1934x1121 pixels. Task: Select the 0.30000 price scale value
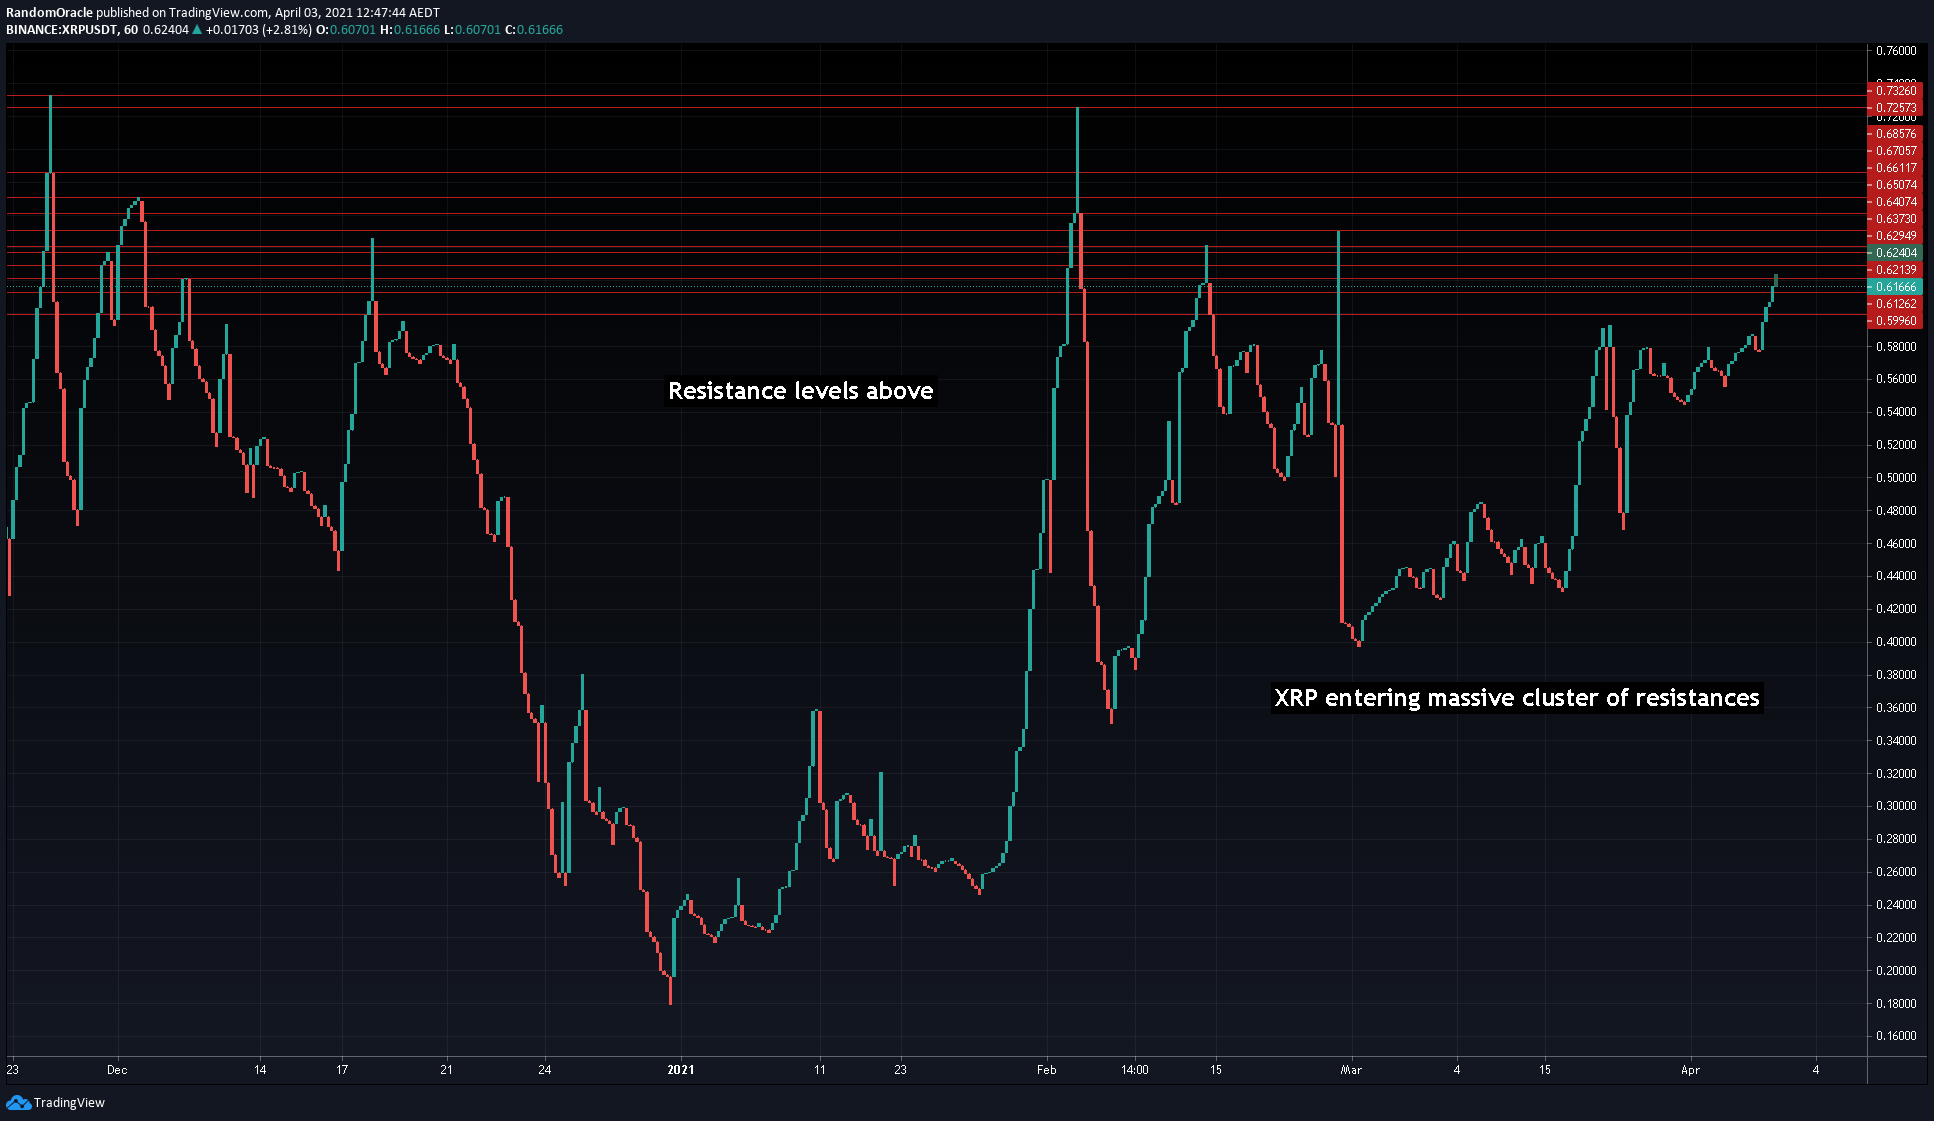pyautogui.click(x=1896, y=806)
